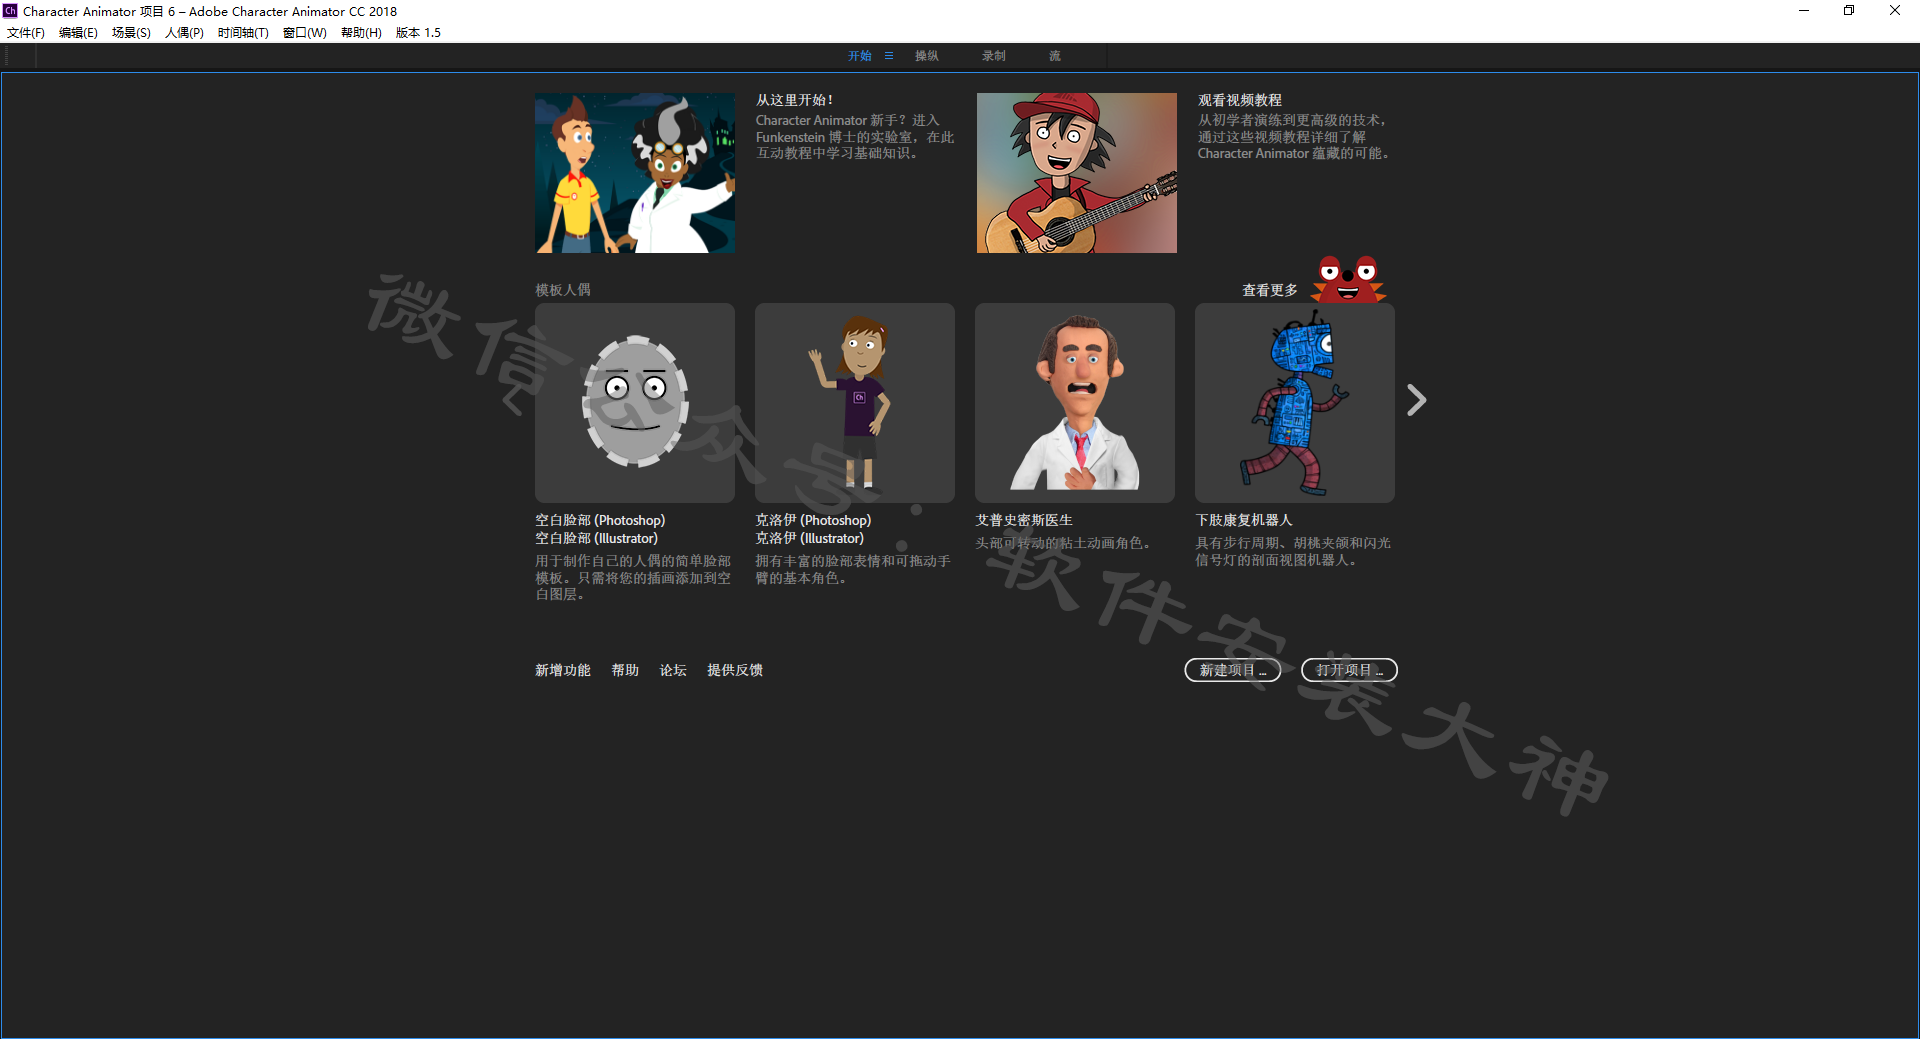Click the 提供反馈 link

pyautogui.click(x=735, y=670)
